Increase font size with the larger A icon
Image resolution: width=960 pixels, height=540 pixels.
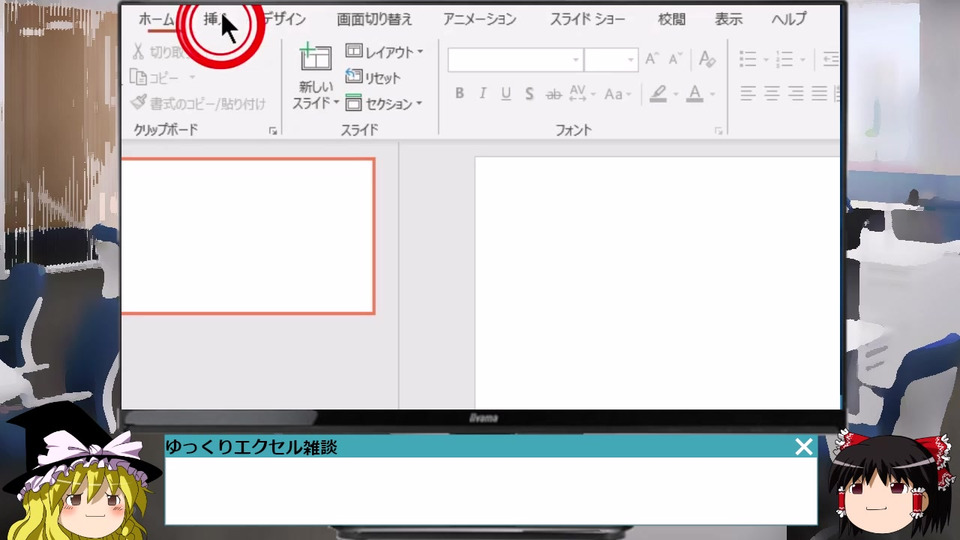point(652,59)
